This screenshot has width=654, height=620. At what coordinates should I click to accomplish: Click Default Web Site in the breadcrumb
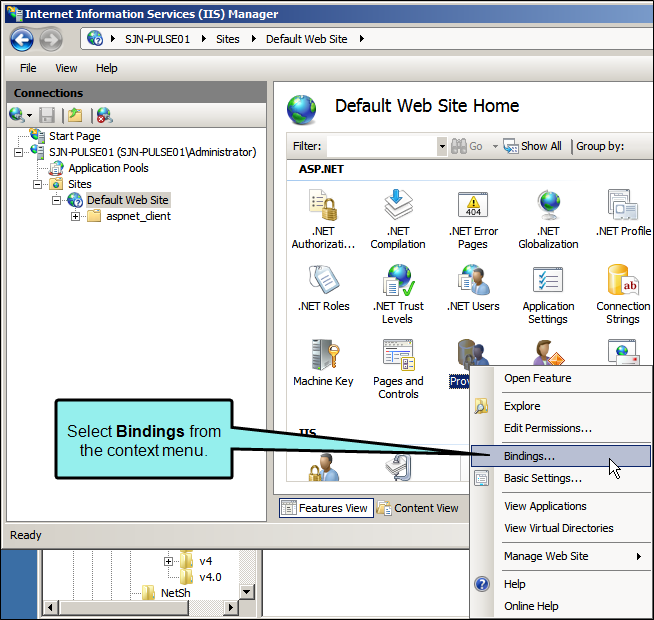click(307, 39)
